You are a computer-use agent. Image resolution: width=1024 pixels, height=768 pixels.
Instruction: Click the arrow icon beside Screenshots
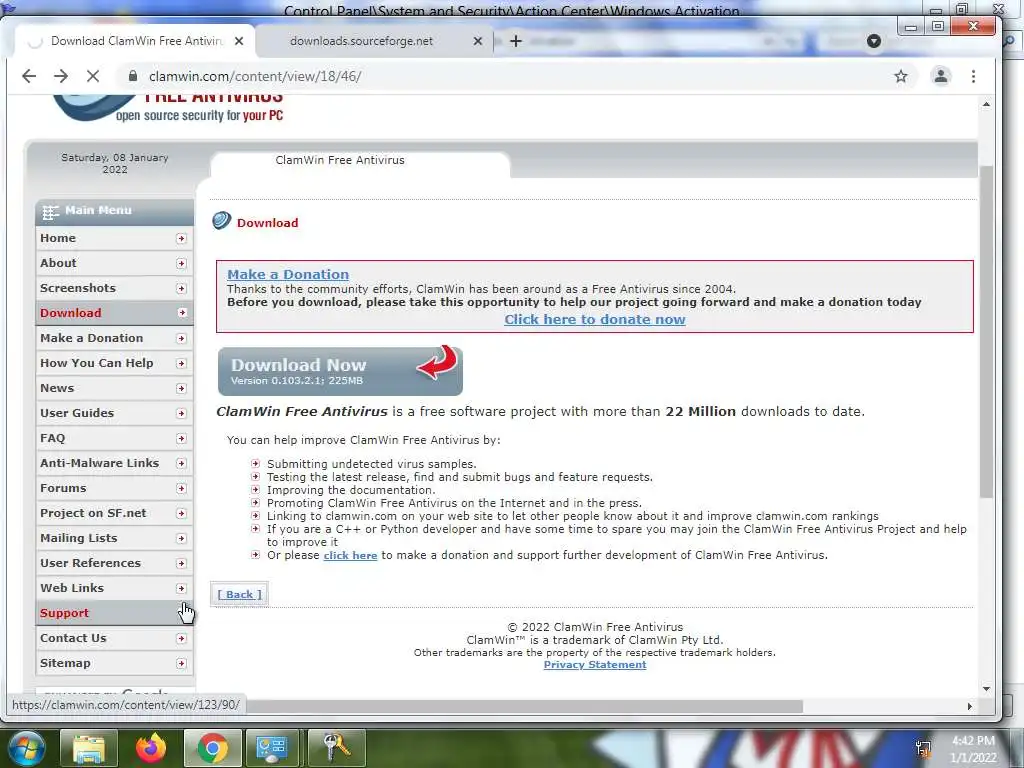tap(182, 288)
